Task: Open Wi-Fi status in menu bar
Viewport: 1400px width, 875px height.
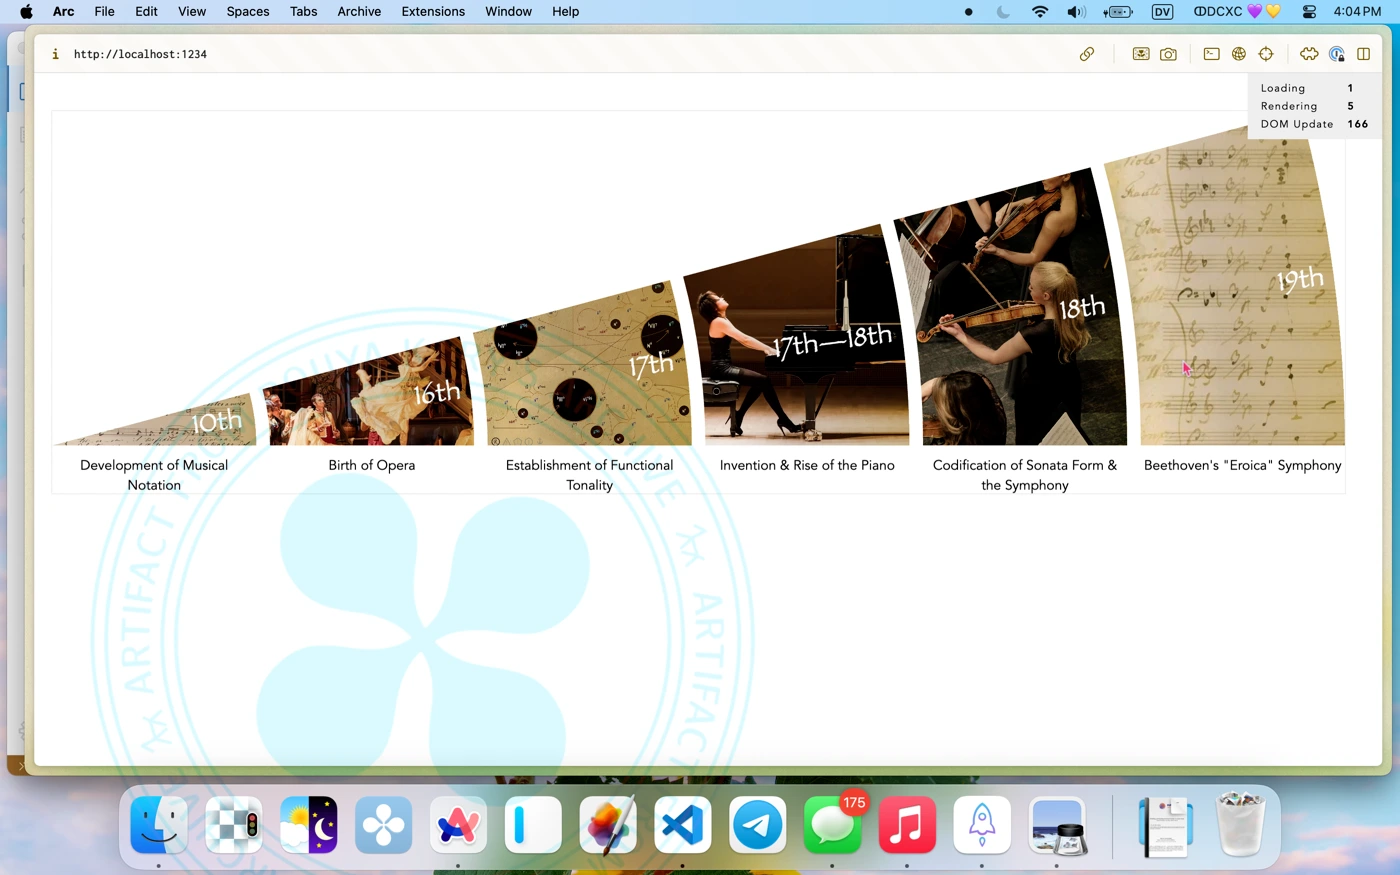Action: 1040,12
